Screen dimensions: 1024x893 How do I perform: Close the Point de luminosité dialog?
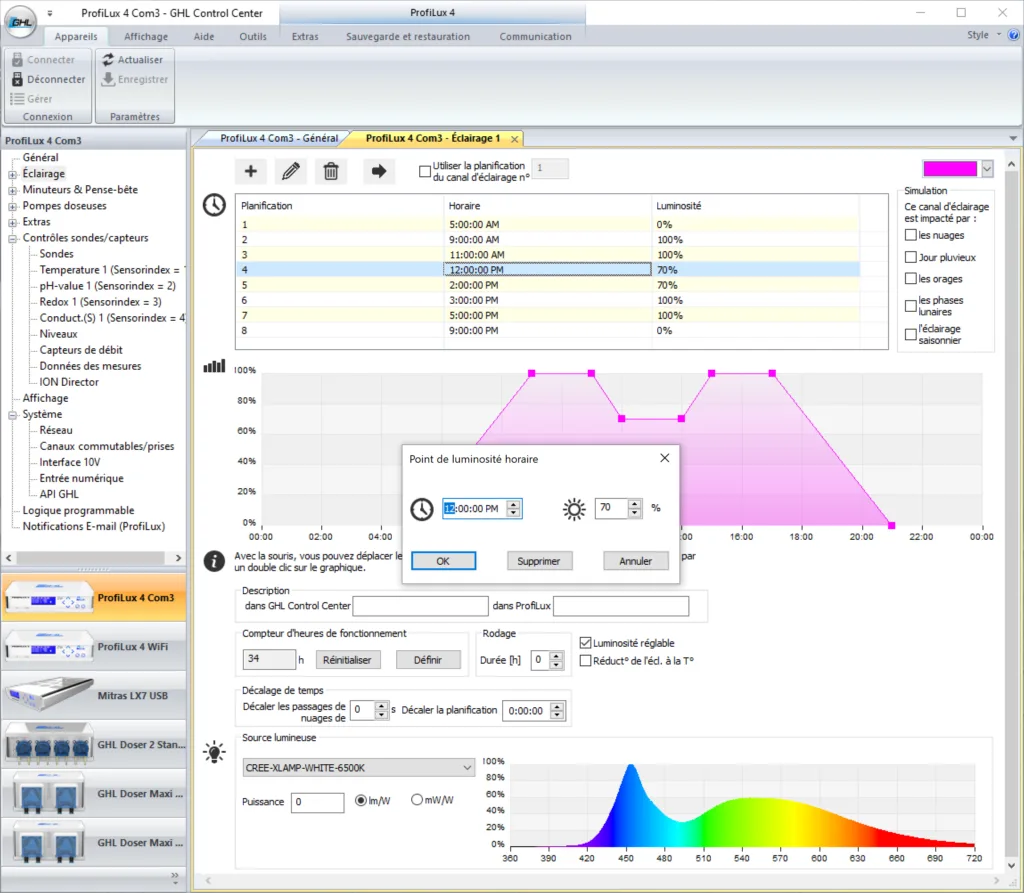pyautogui.click(x=665, y=458)
